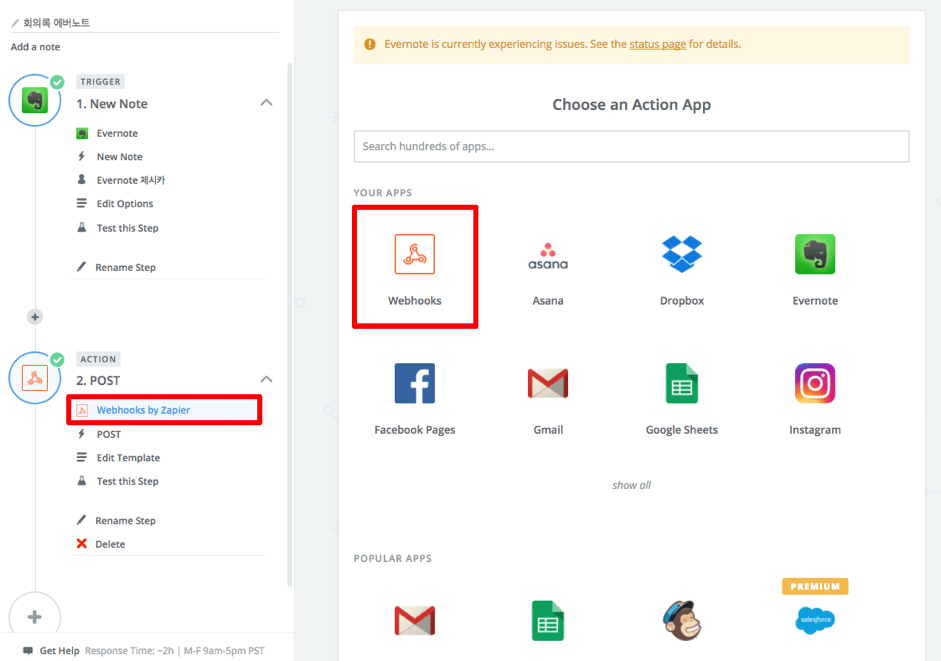Select the Gmail app under Your Apps

point(548,384)
